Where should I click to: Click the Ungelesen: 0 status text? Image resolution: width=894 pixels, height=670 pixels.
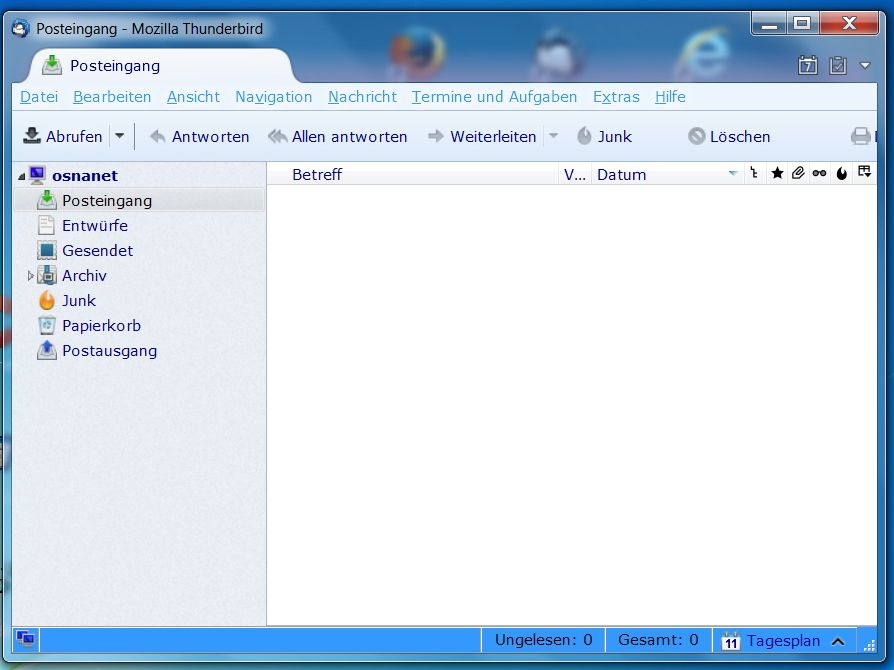(543, 640)
